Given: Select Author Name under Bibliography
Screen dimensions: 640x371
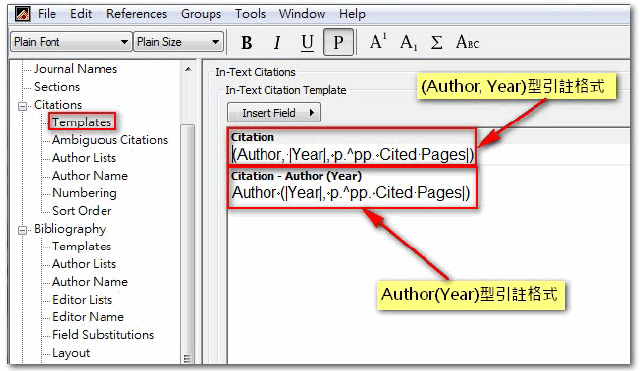Looking at the screenshot, I should pyautogui.click(x=90, y=282).
